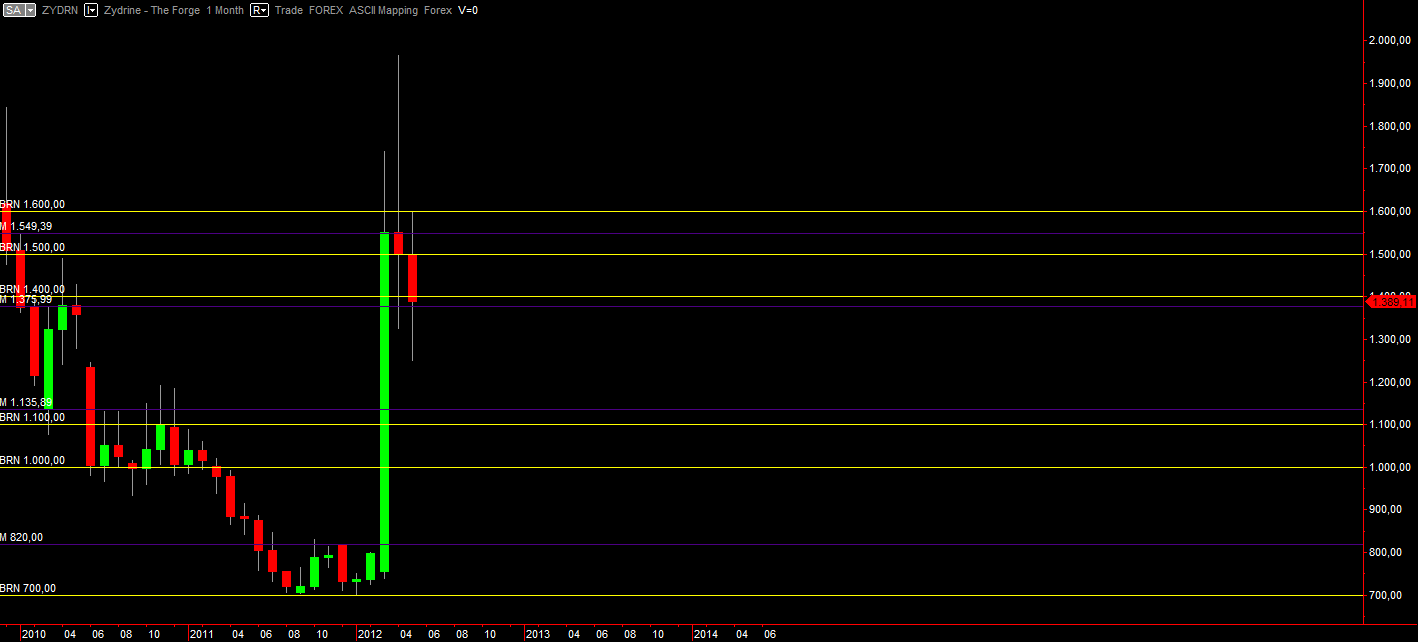Click the ASCII Mapping label
Viewport: 1418px width, 642px height.
[x=384, y=10]
